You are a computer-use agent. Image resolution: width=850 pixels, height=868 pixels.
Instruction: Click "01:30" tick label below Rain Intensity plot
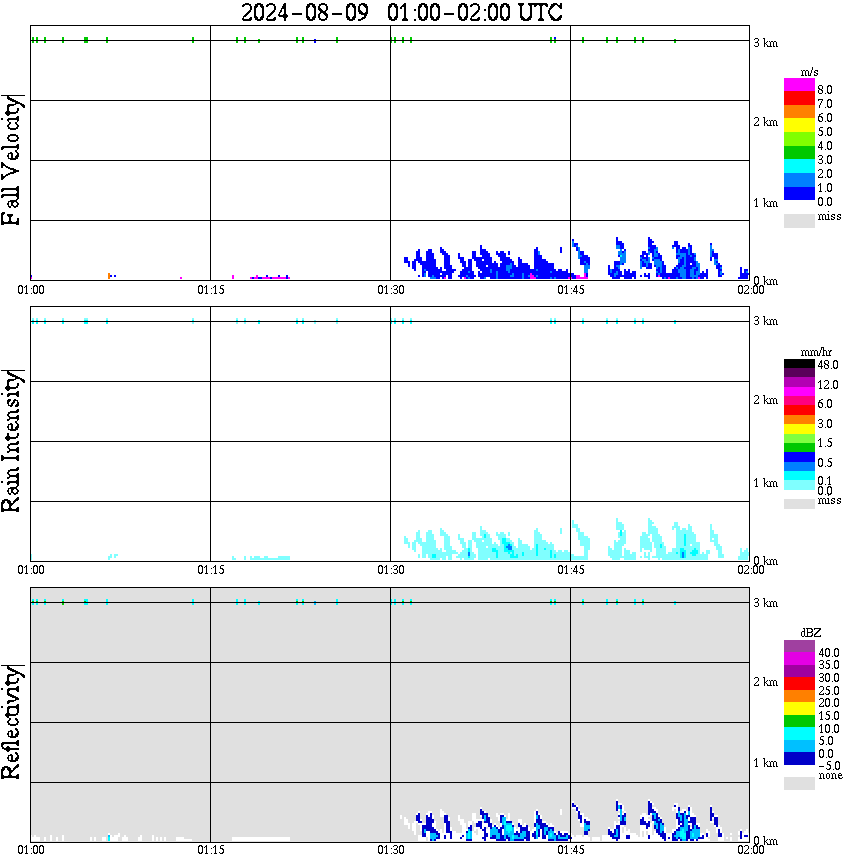pyautogui.click(x=391, y=570)
